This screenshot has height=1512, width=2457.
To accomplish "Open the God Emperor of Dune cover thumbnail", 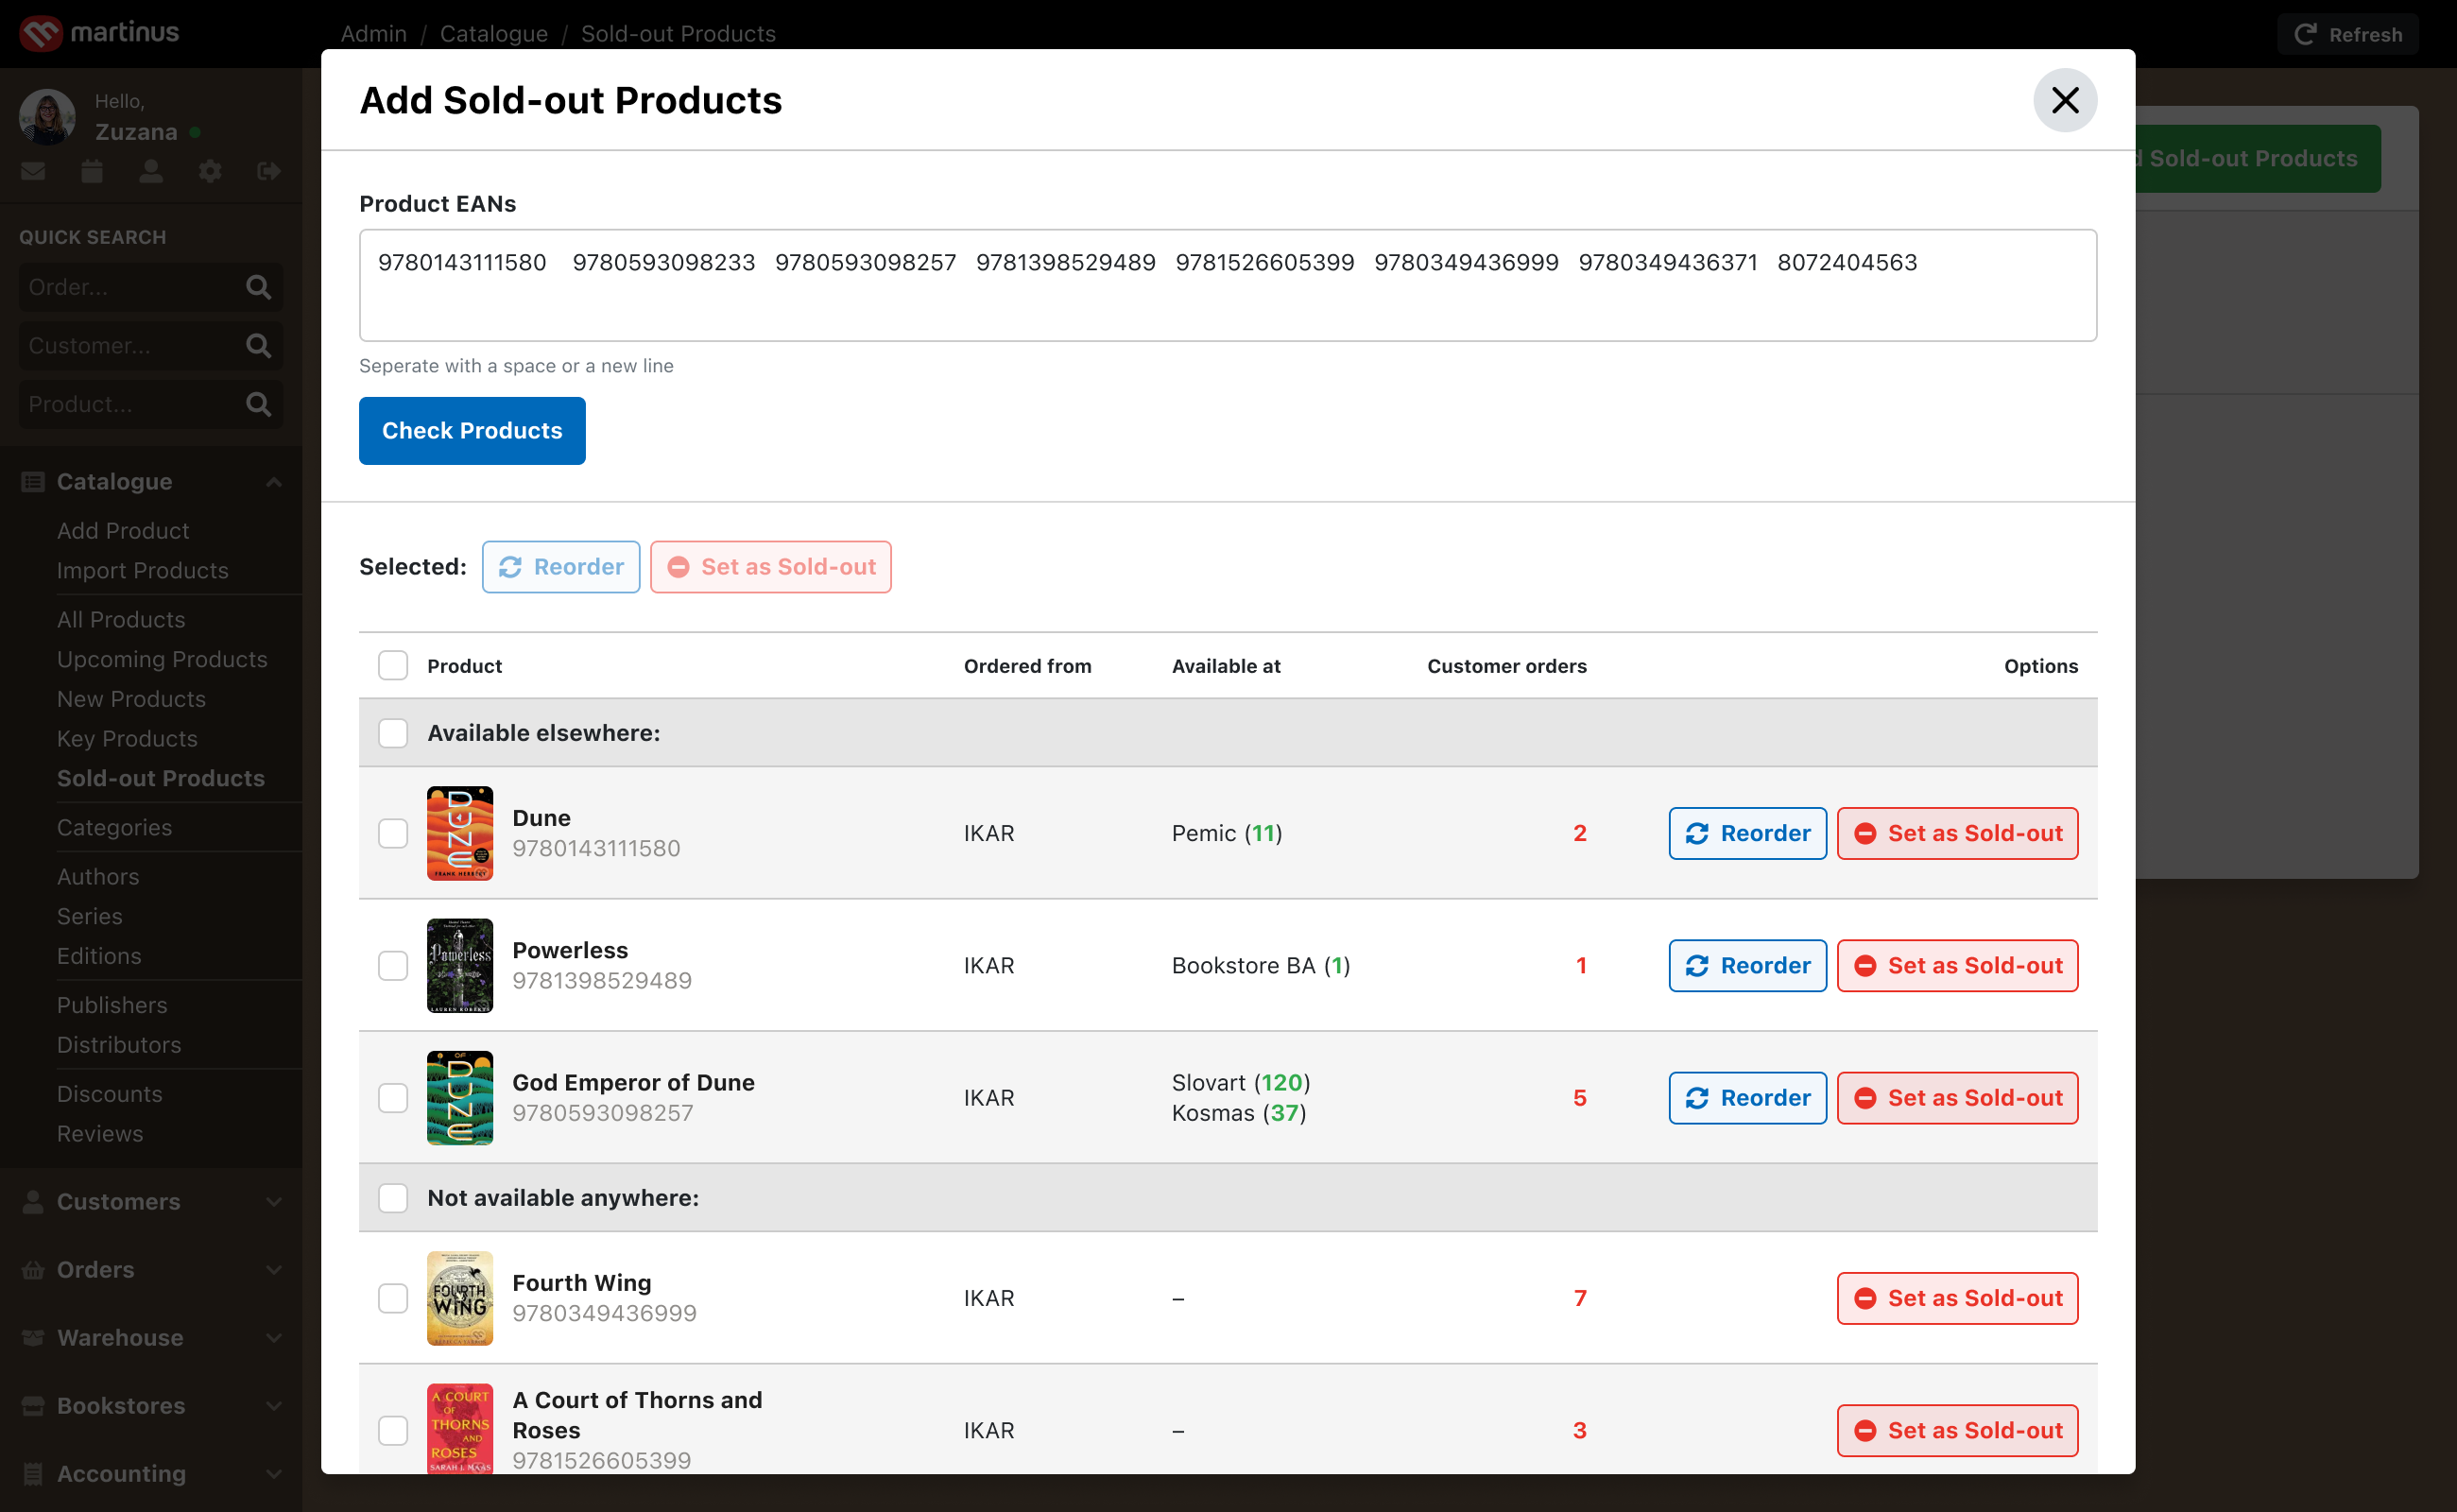I will [460, 1098].
